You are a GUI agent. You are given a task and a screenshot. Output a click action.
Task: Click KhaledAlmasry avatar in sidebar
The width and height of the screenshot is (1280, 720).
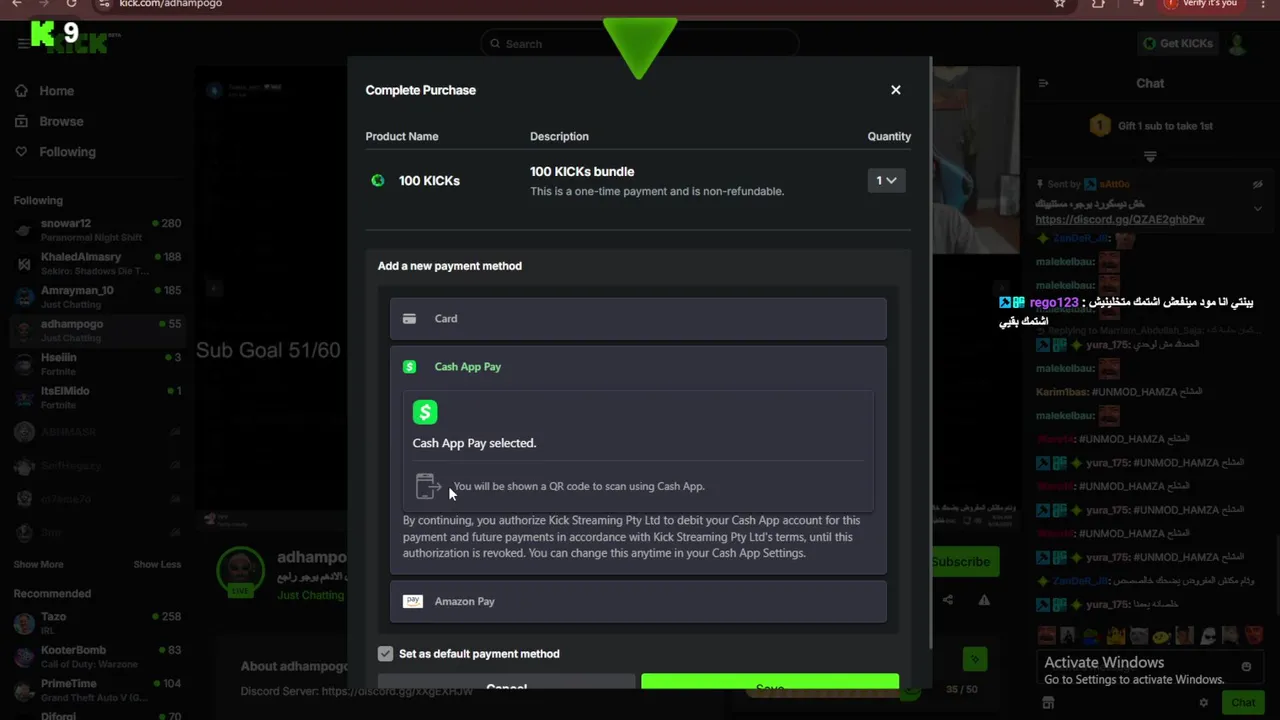coord(24,264)
